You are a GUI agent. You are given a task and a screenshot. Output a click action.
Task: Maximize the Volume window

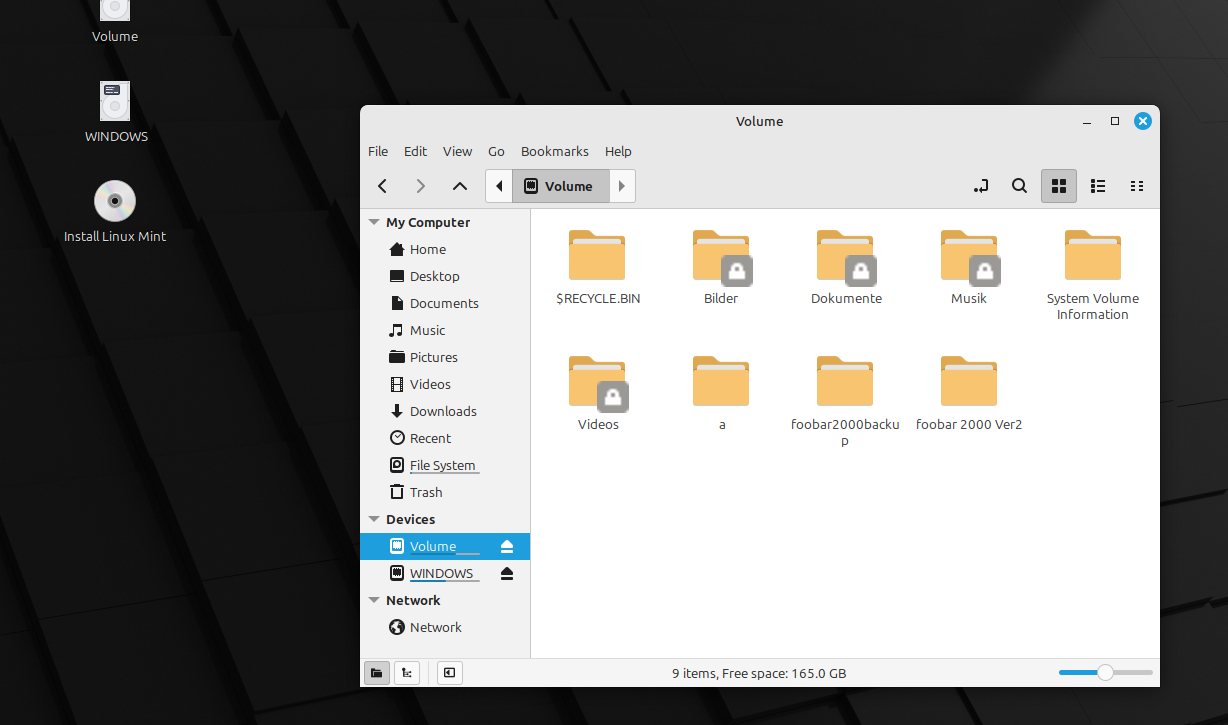[x=1115, y=121]
